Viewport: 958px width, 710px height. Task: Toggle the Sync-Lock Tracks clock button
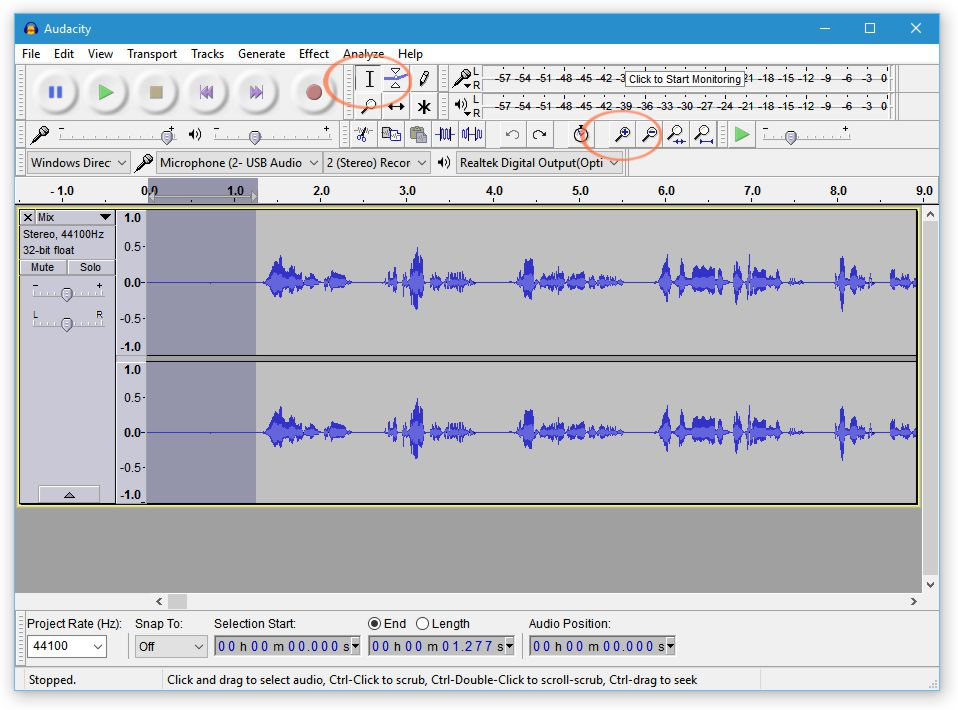click(580, 134)
